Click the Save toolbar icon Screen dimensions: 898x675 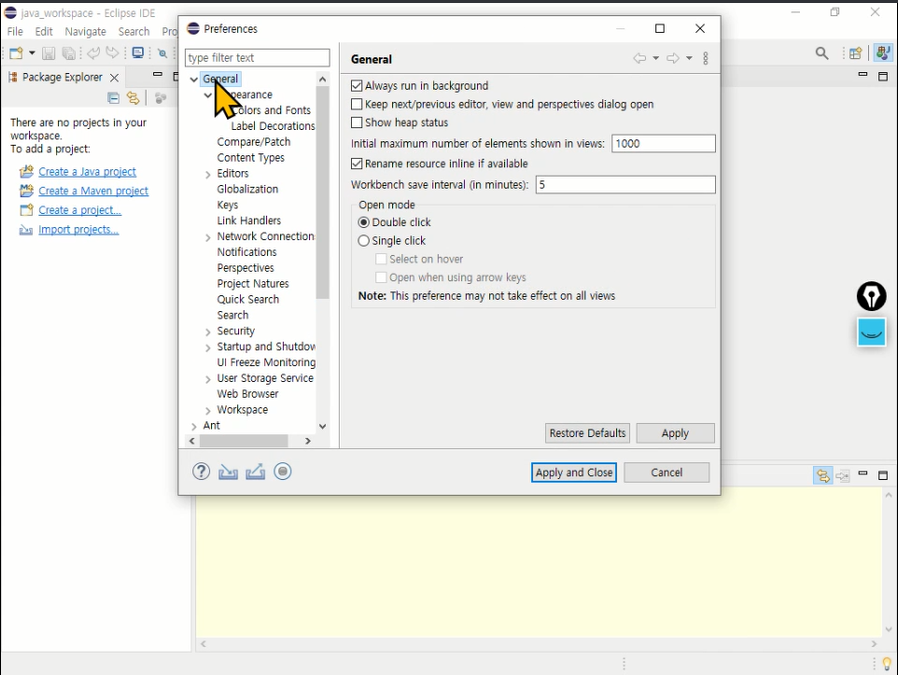point(49,53)
